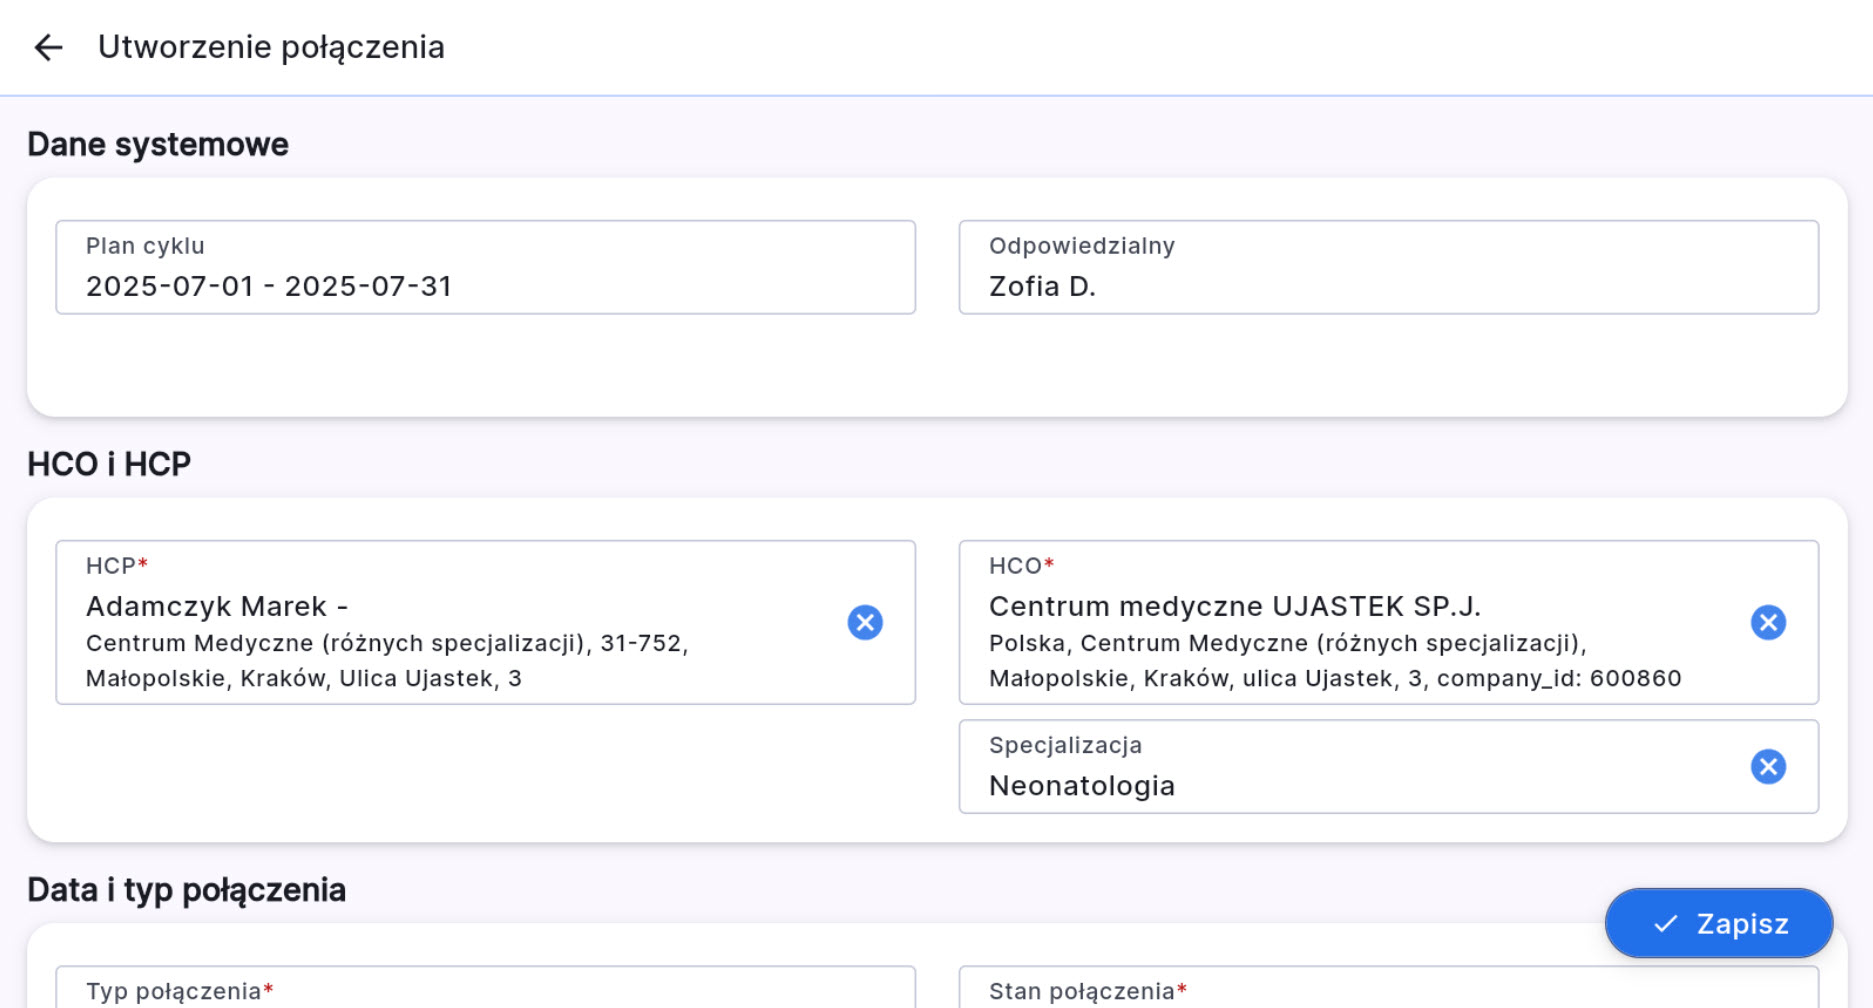Click the Utworzenie połączenia page title
Image resolution: width=1873 pixels, height=1008 pixels.
tap(271, 47)
